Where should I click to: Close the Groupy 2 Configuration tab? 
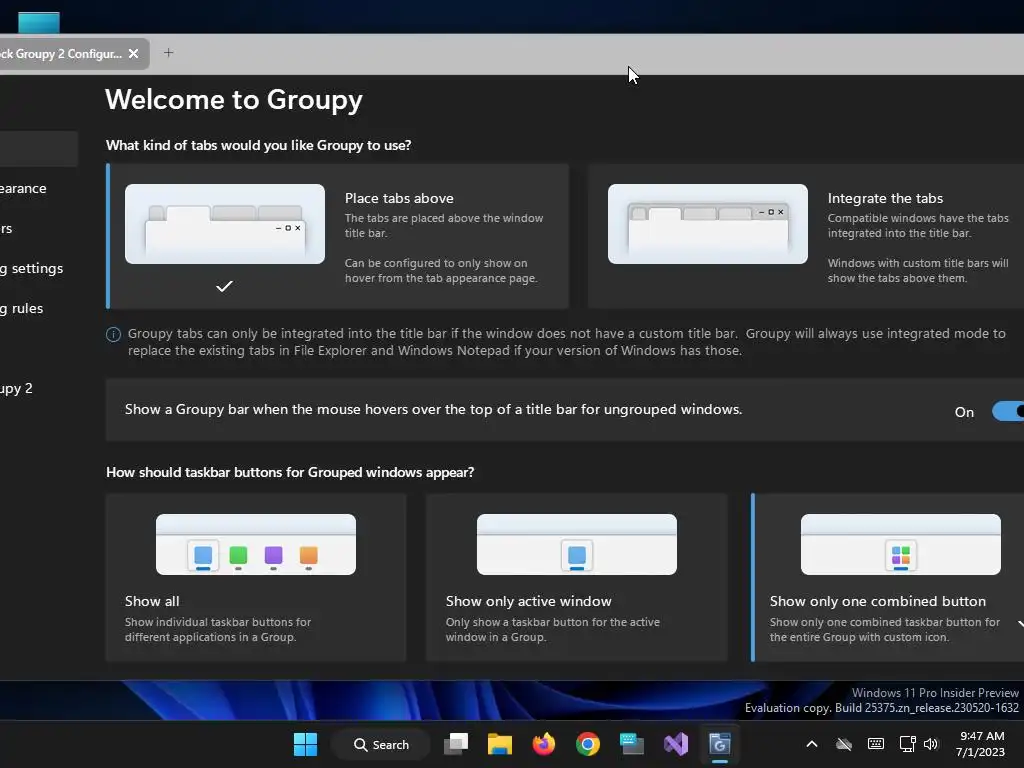(133, 54)
